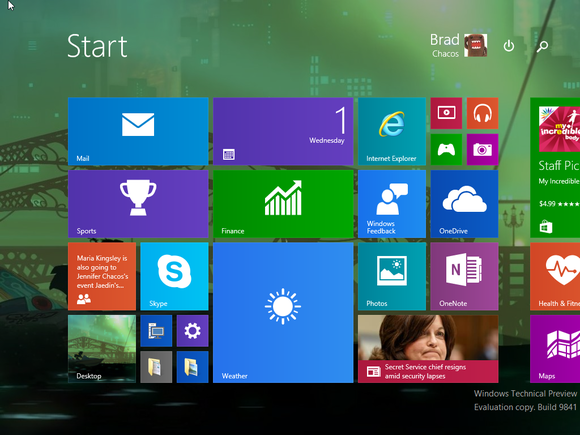Open the Photos tile
Image resolution: width=580 pixels, height=435 pixels.
392,276
